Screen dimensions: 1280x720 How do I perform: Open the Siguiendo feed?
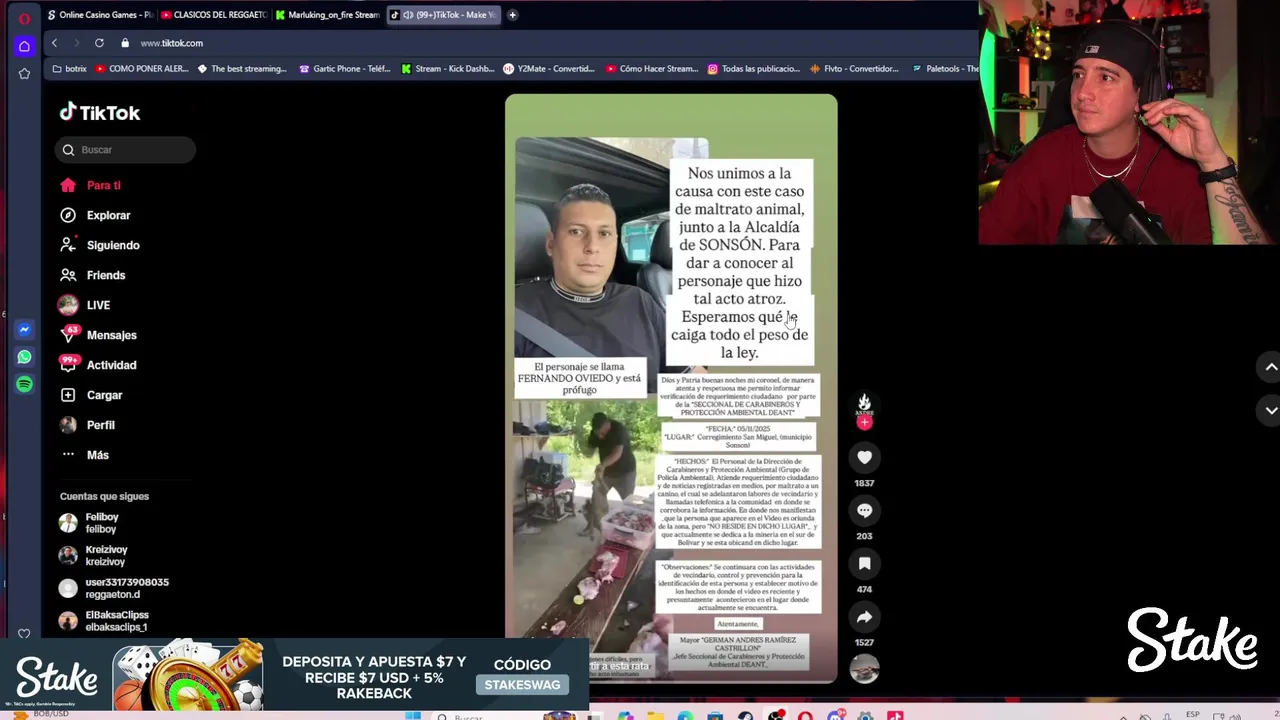click(99, 245)
